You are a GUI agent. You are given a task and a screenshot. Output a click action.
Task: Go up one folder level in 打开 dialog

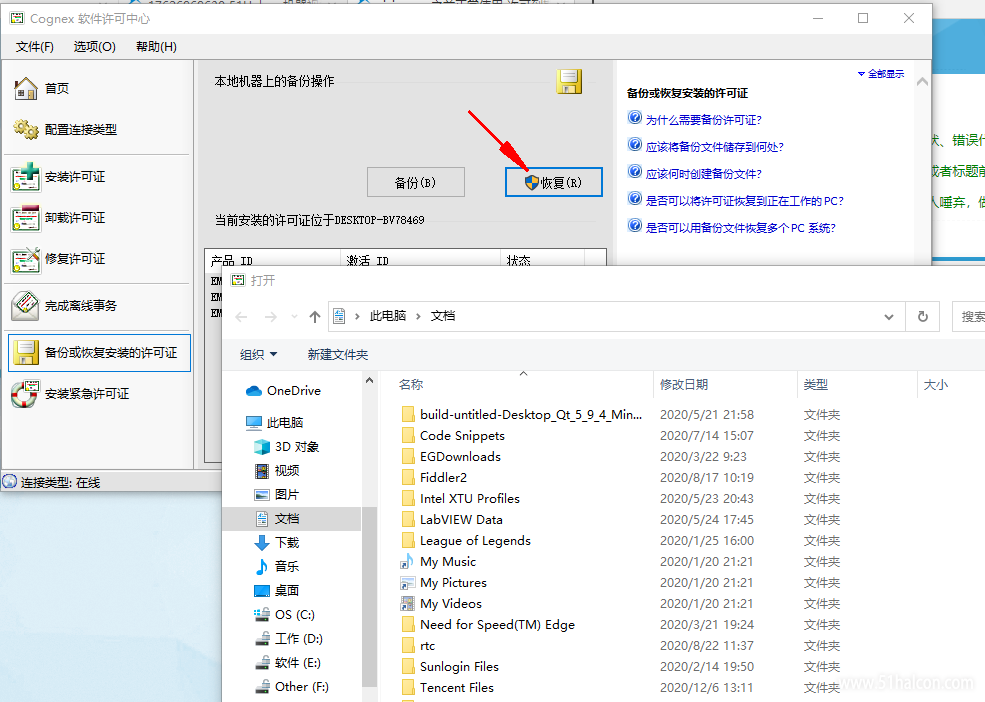pos(315,317)
